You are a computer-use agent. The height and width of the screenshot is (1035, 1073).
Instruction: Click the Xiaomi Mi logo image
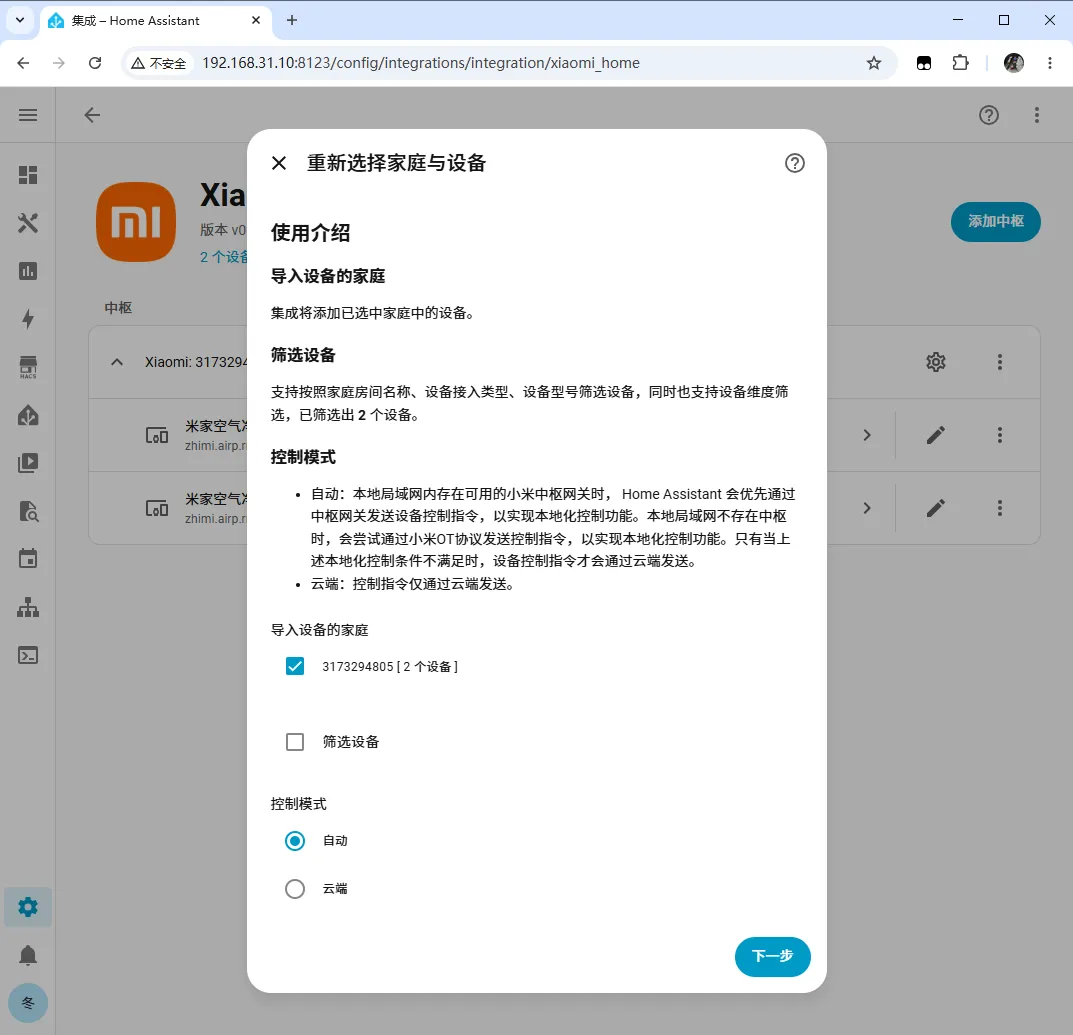click(x=136, y=222)
